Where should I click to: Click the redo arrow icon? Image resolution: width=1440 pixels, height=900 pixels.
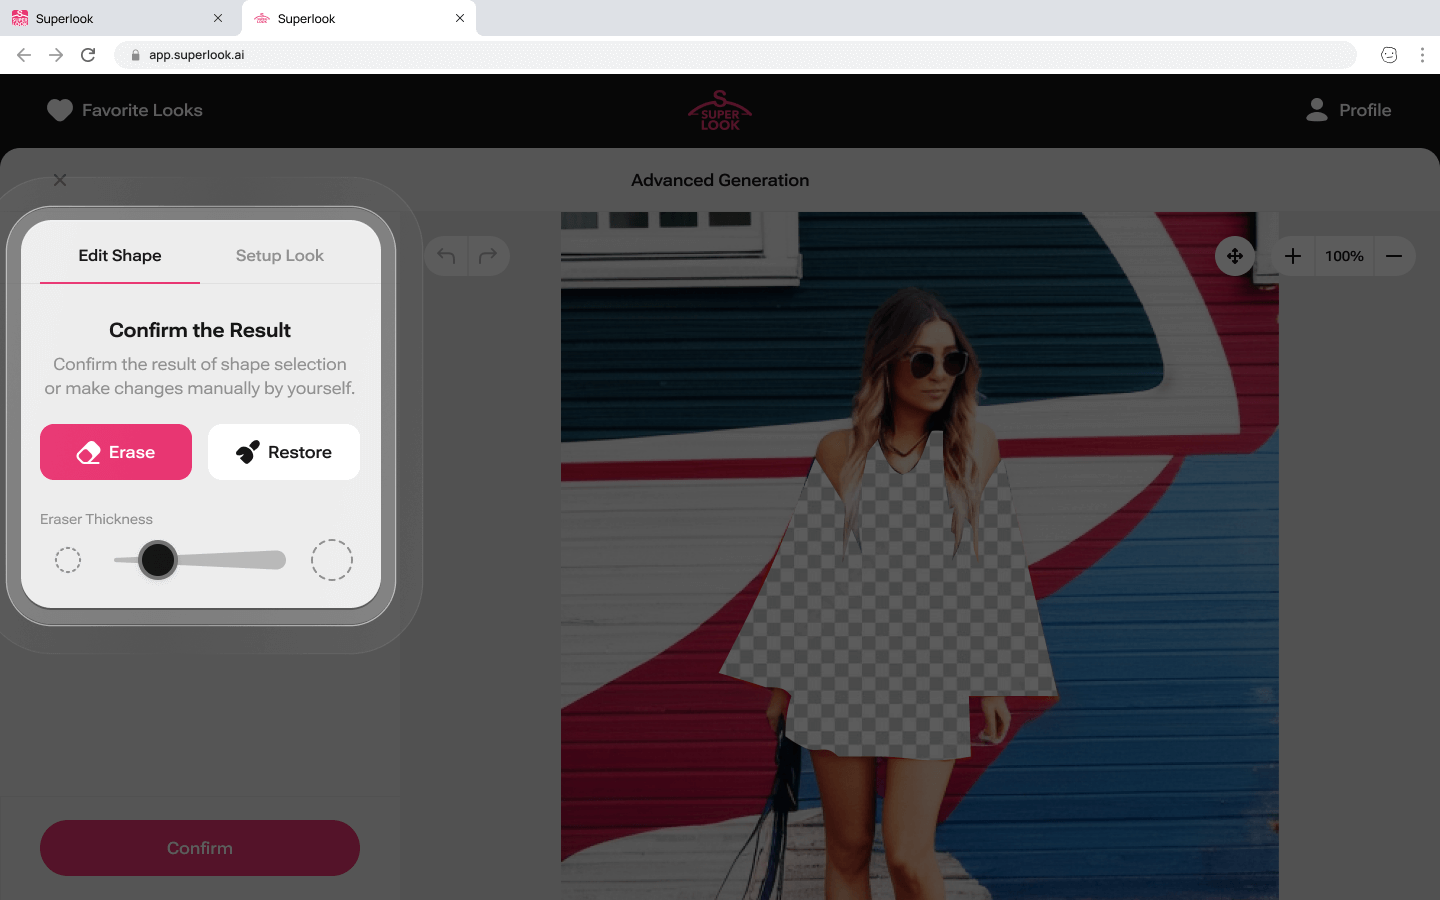tap(488, 256)
